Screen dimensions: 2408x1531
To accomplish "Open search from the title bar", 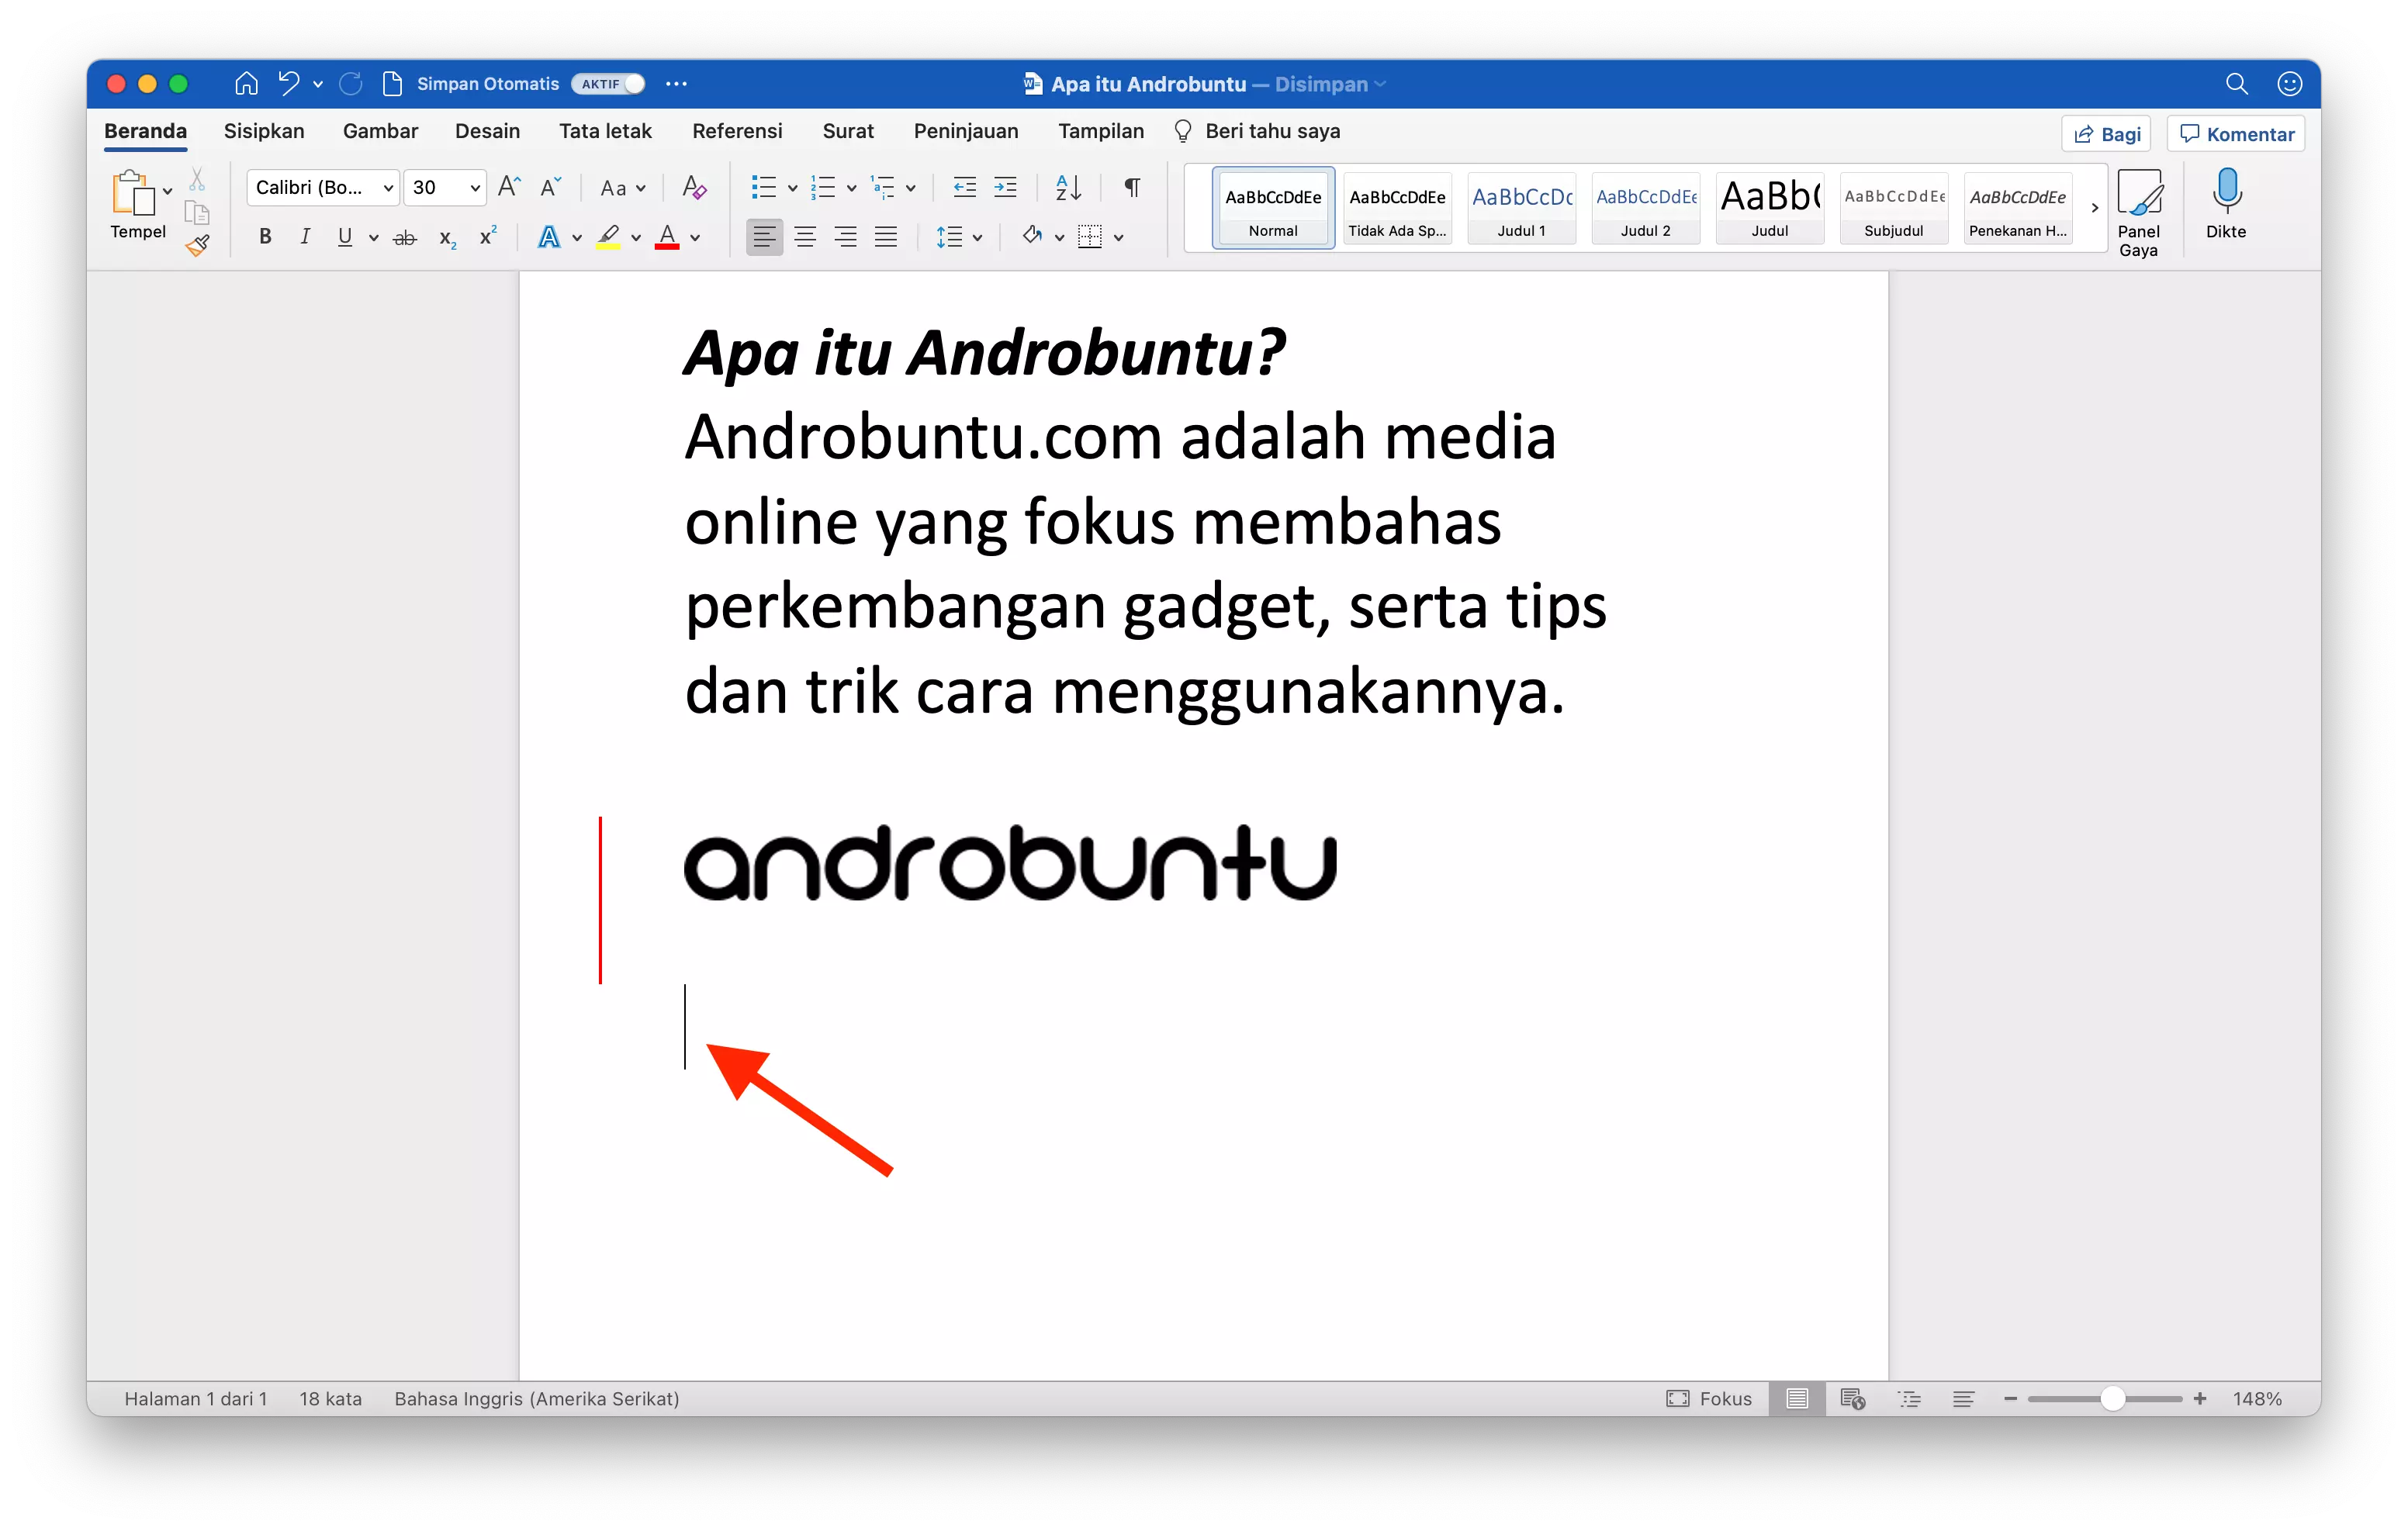I will pyautogui.click(x=2238, y=84).
